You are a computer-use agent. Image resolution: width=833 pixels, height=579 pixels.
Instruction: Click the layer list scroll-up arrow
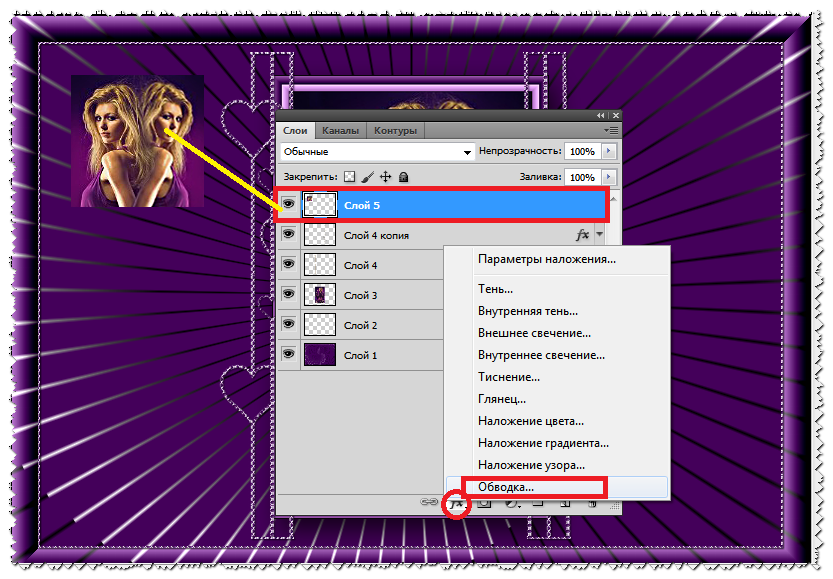coord(614,199)
